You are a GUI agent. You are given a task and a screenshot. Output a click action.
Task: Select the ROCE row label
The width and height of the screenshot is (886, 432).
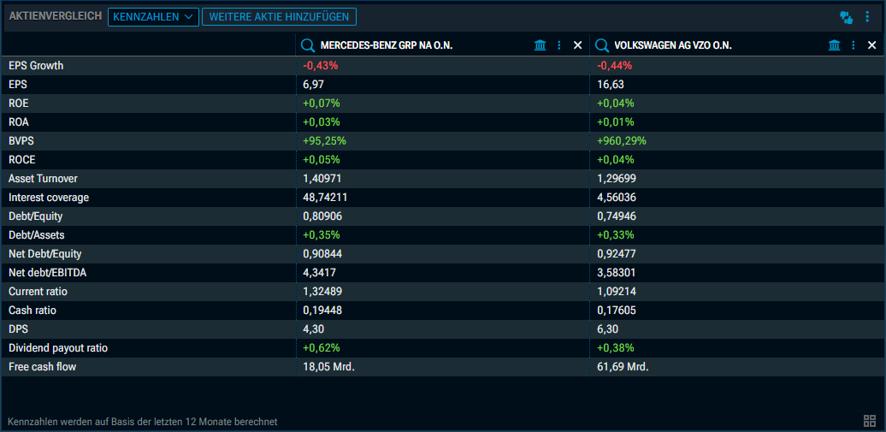[x=21, y=160]
